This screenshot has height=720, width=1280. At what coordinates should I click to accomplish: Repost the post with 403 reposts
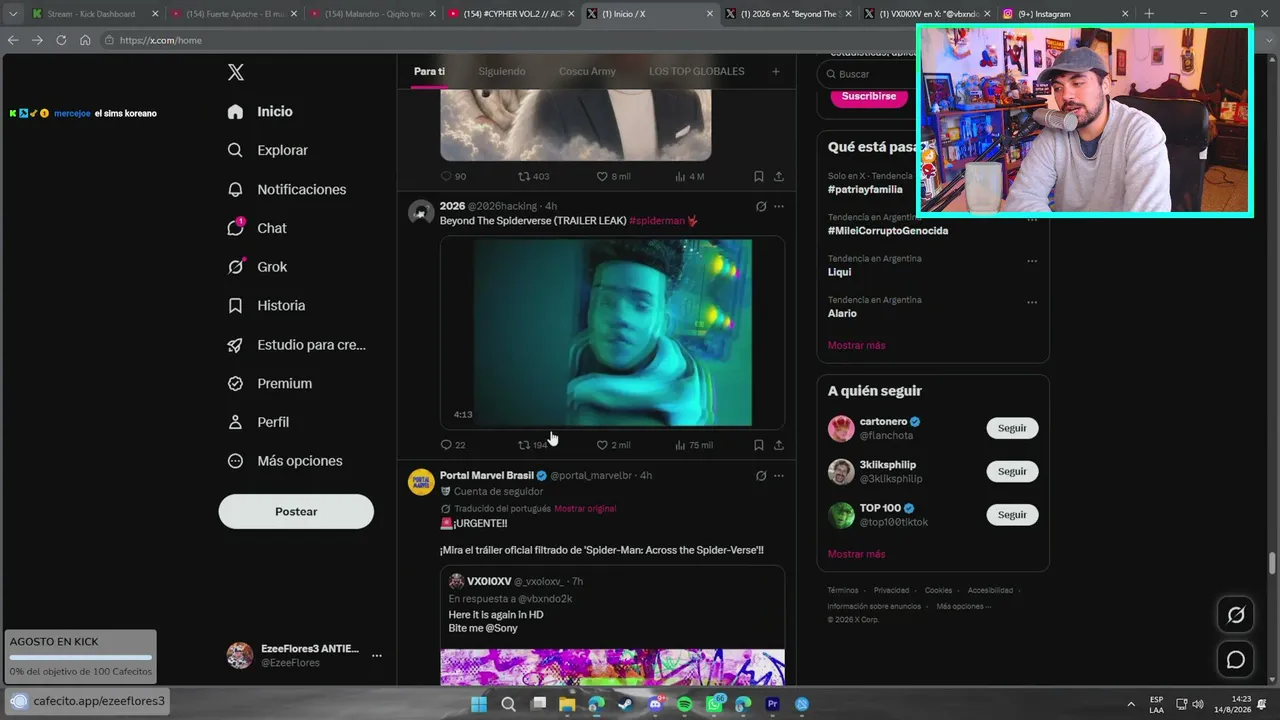pos(533,176)
